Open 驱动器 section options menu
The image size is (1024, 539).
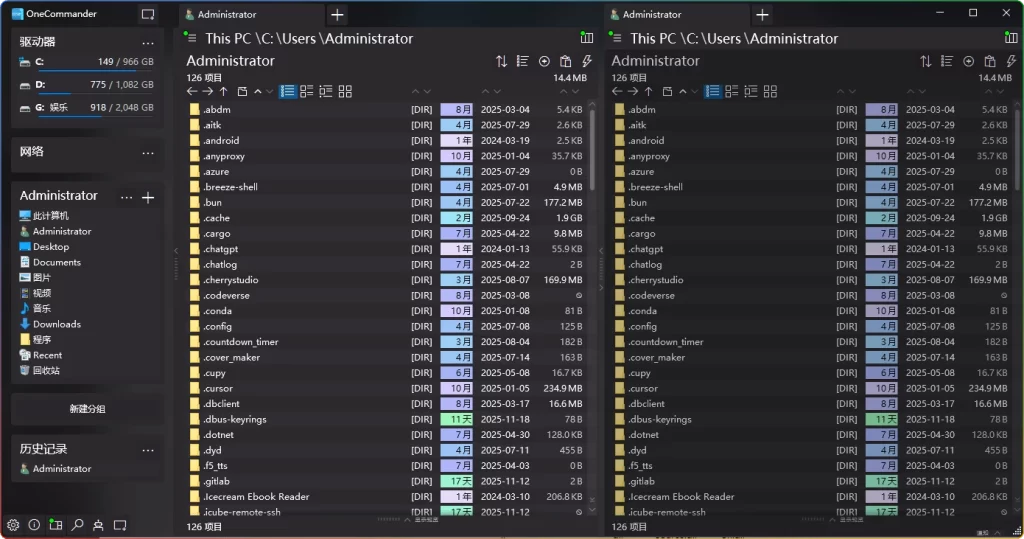[148, 43]
